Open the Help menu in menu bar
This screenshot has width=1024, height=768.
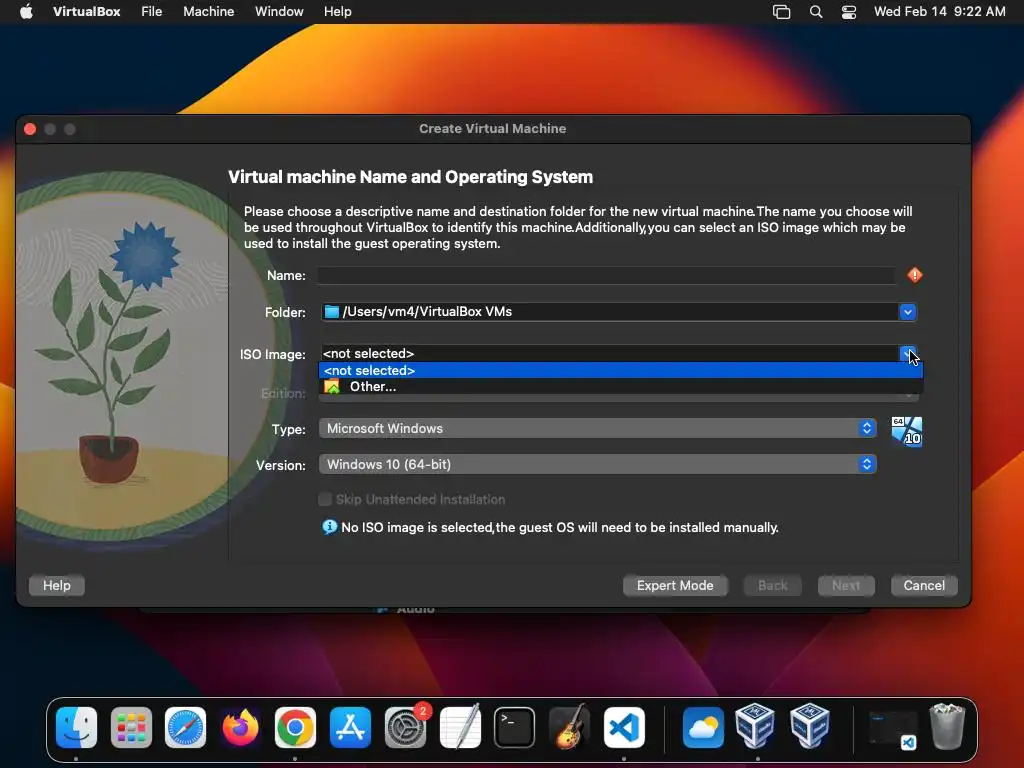[338, 11]
